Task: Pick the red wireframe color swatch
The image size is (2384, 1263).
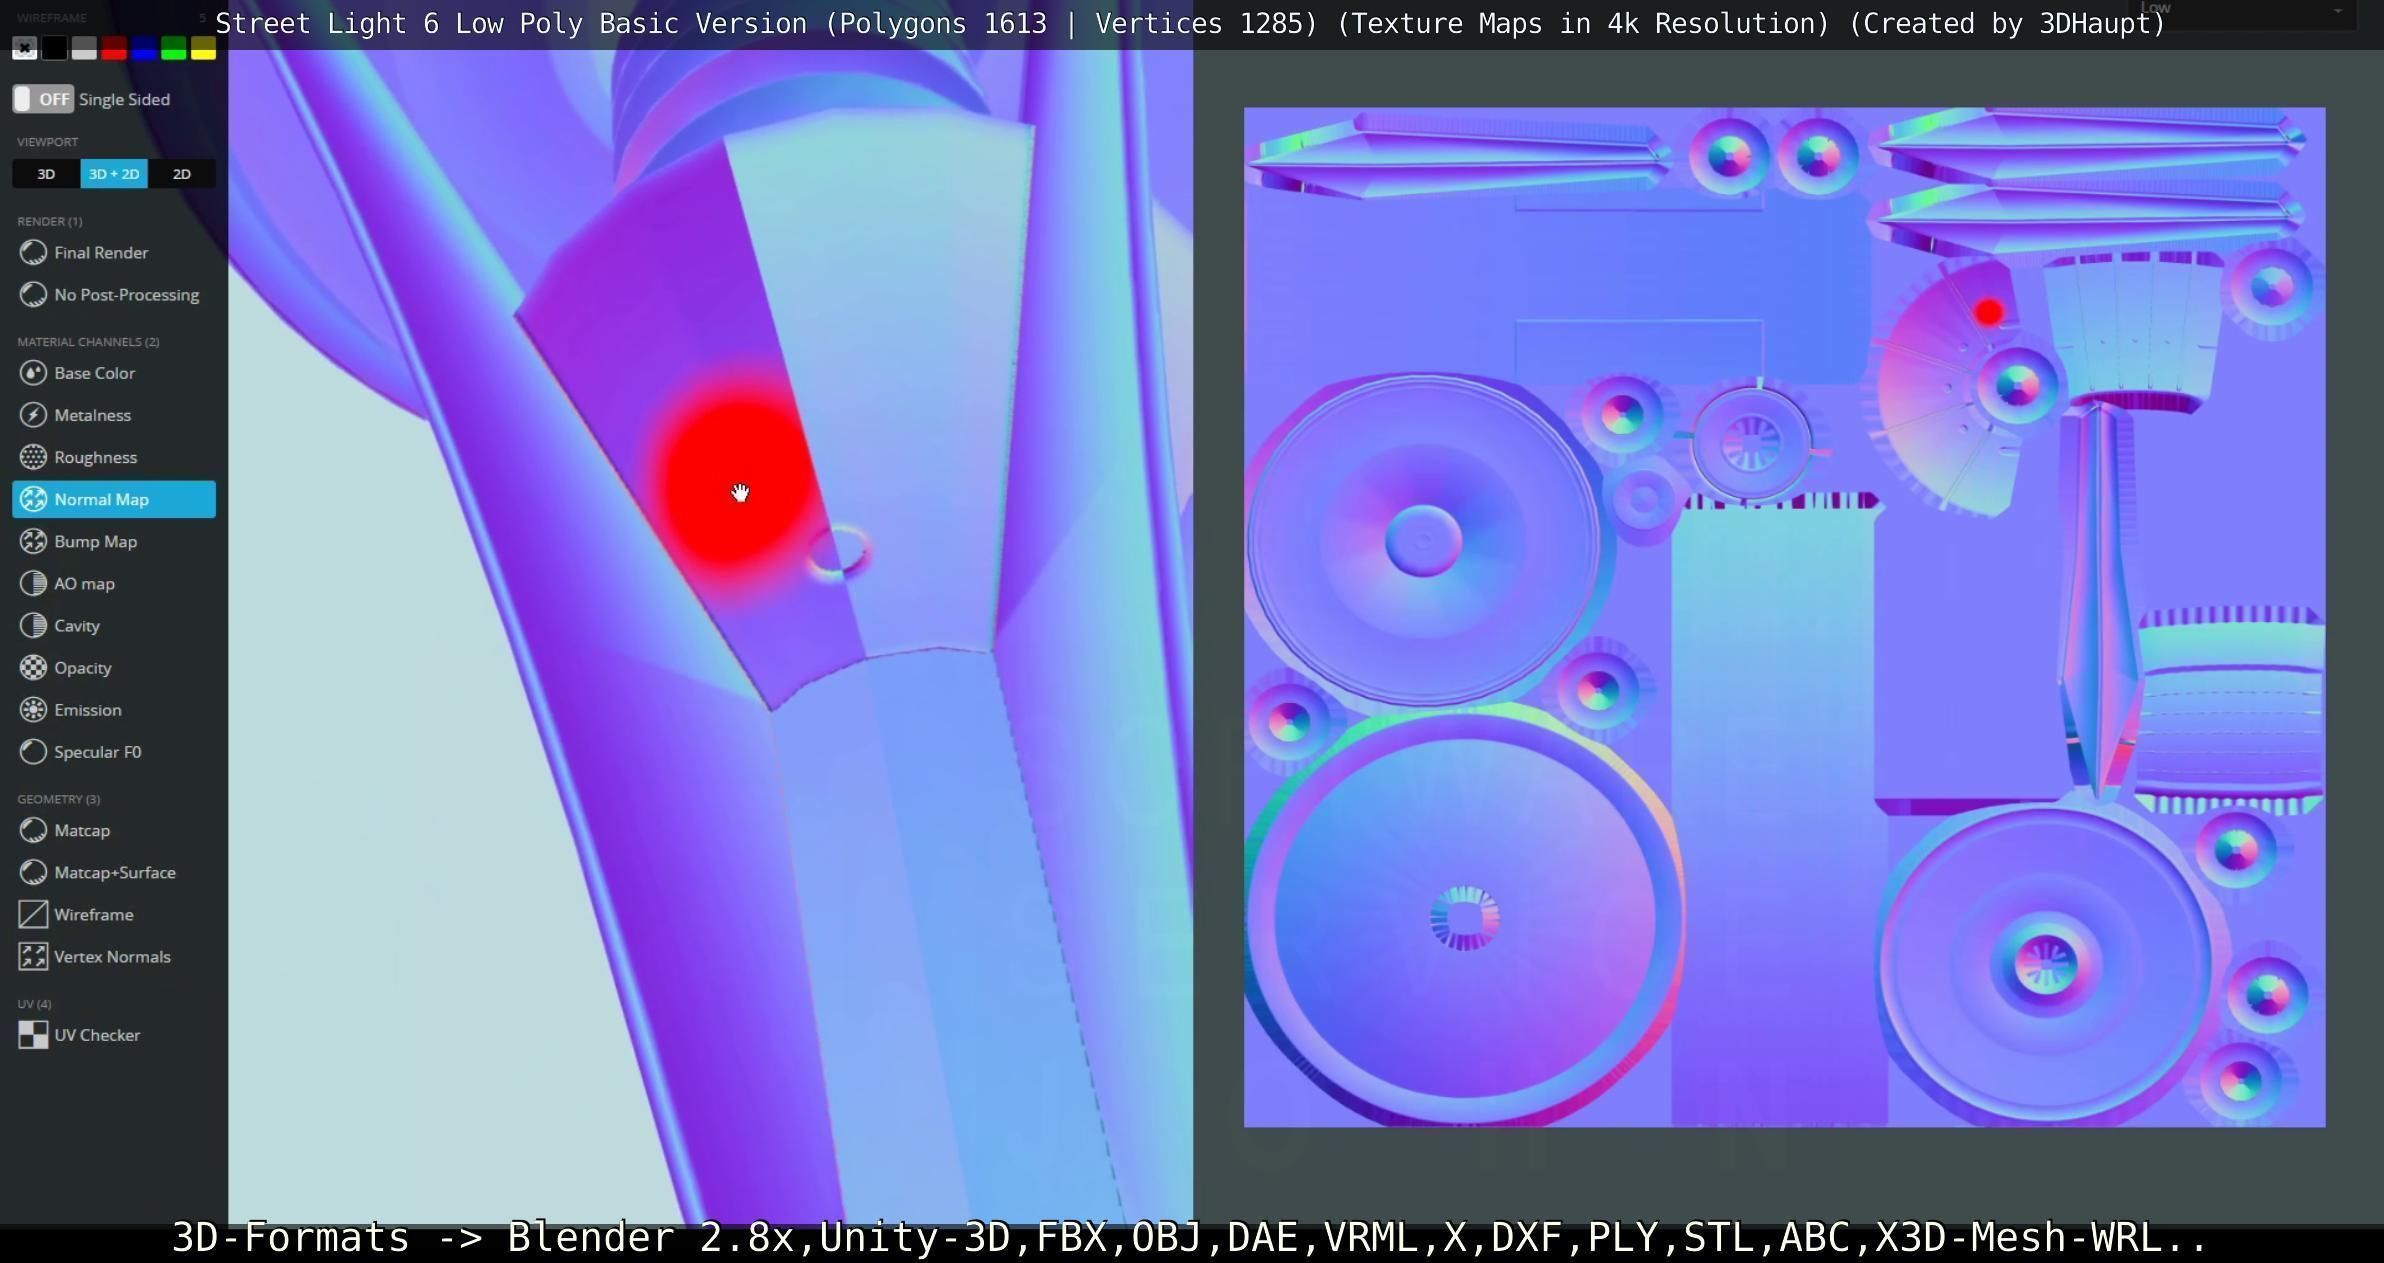Action: point(114,48)
